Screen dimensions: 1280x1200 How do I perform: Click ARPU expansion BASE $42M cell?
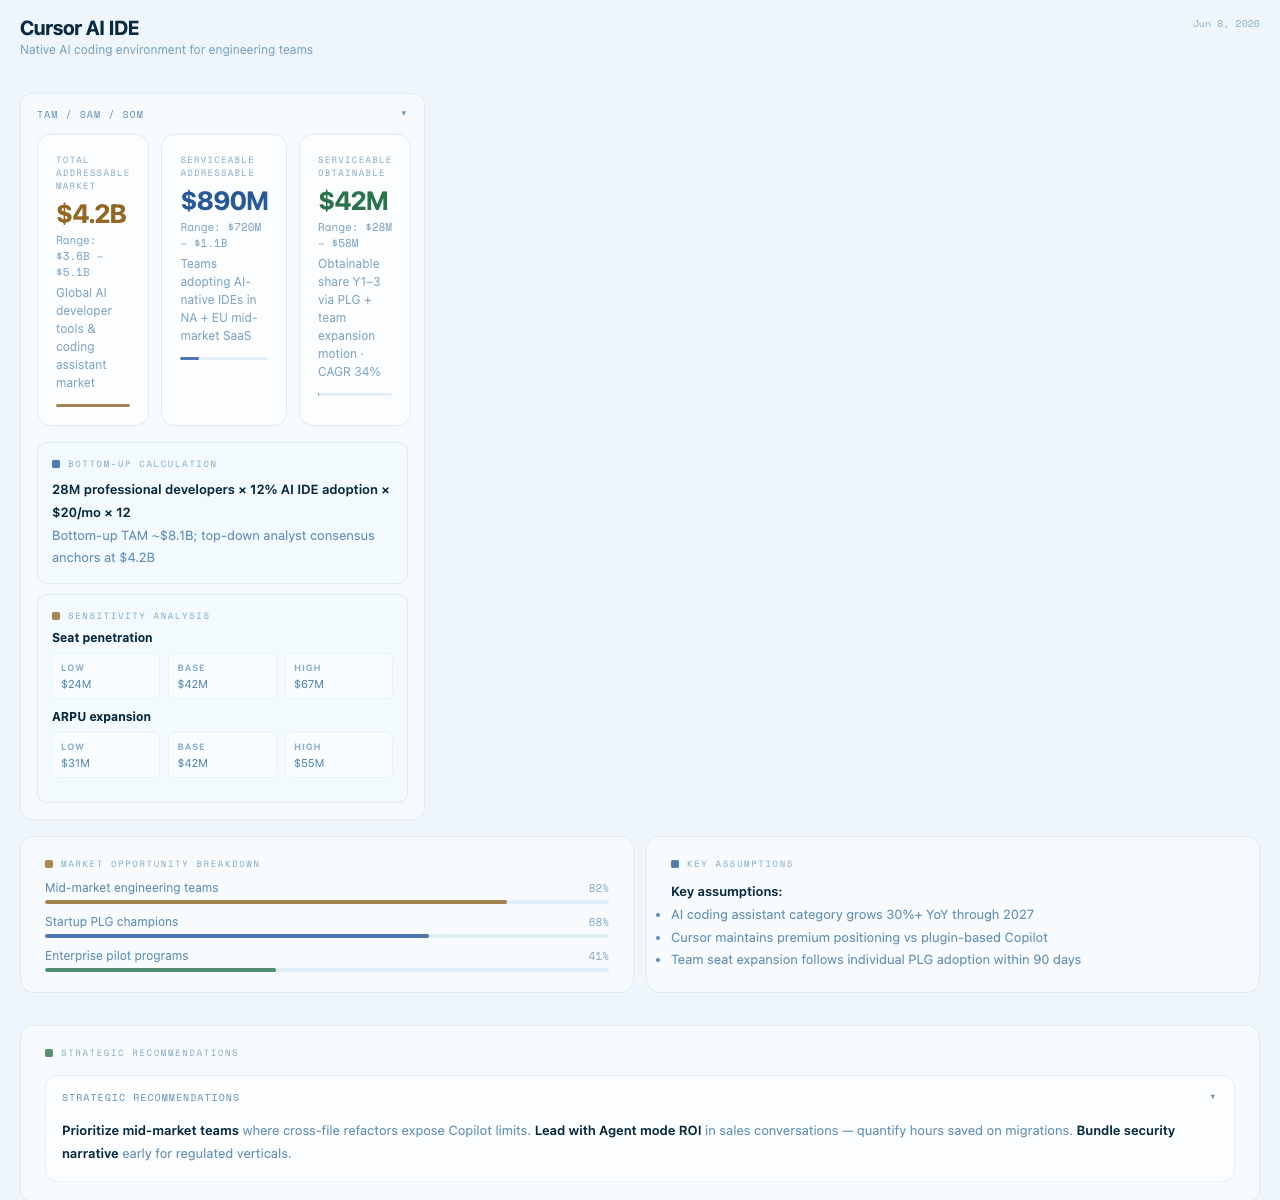click(222, 755)
